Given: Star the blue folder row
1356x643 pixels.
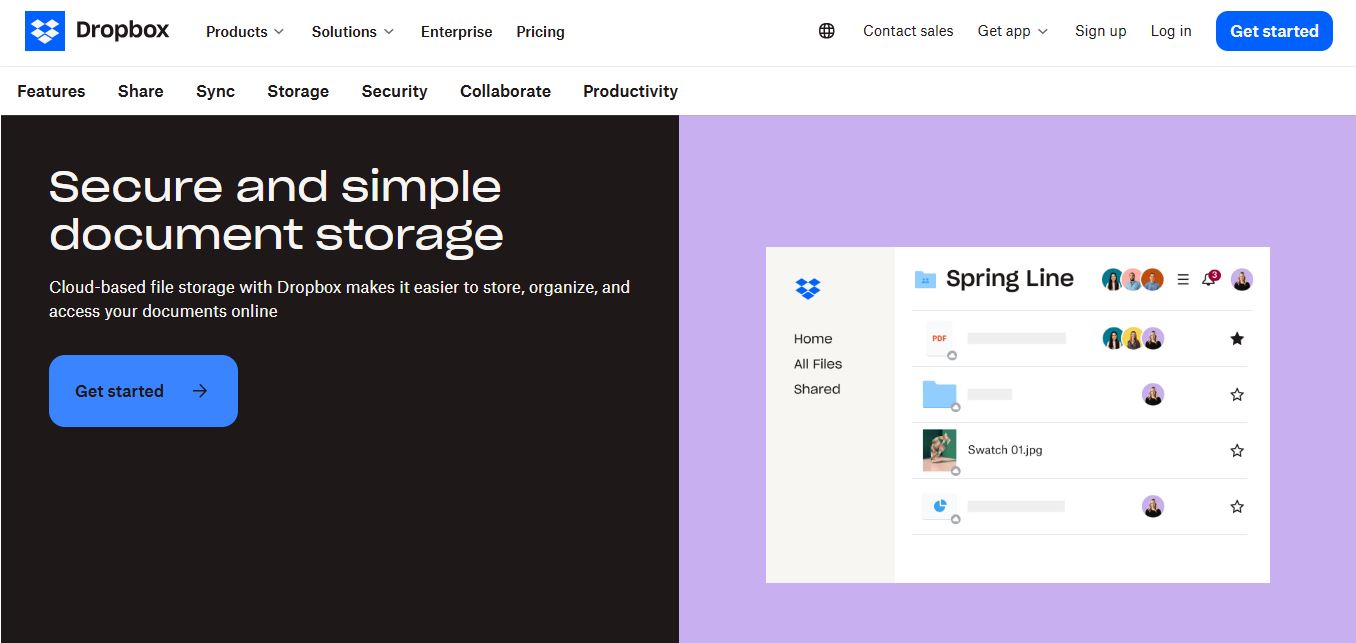Looking at the screenshot, I should coord(1237,395).
